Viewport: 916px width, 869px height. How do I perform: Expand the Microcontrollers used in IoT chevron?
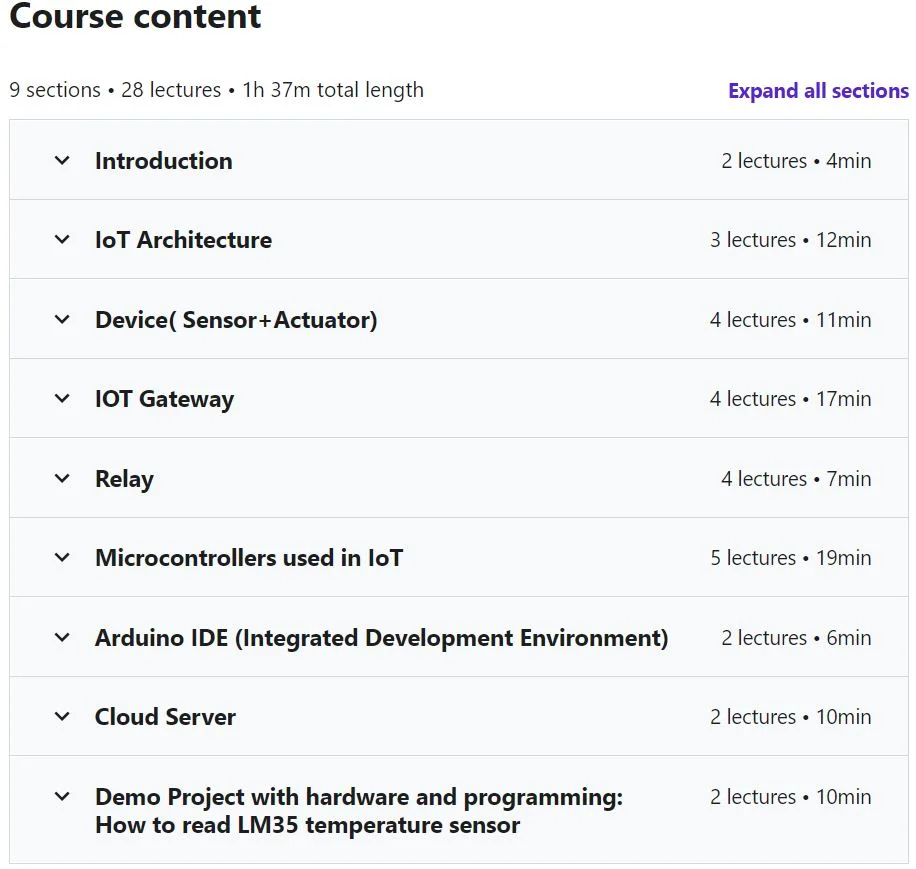click(x=62, y=558)
